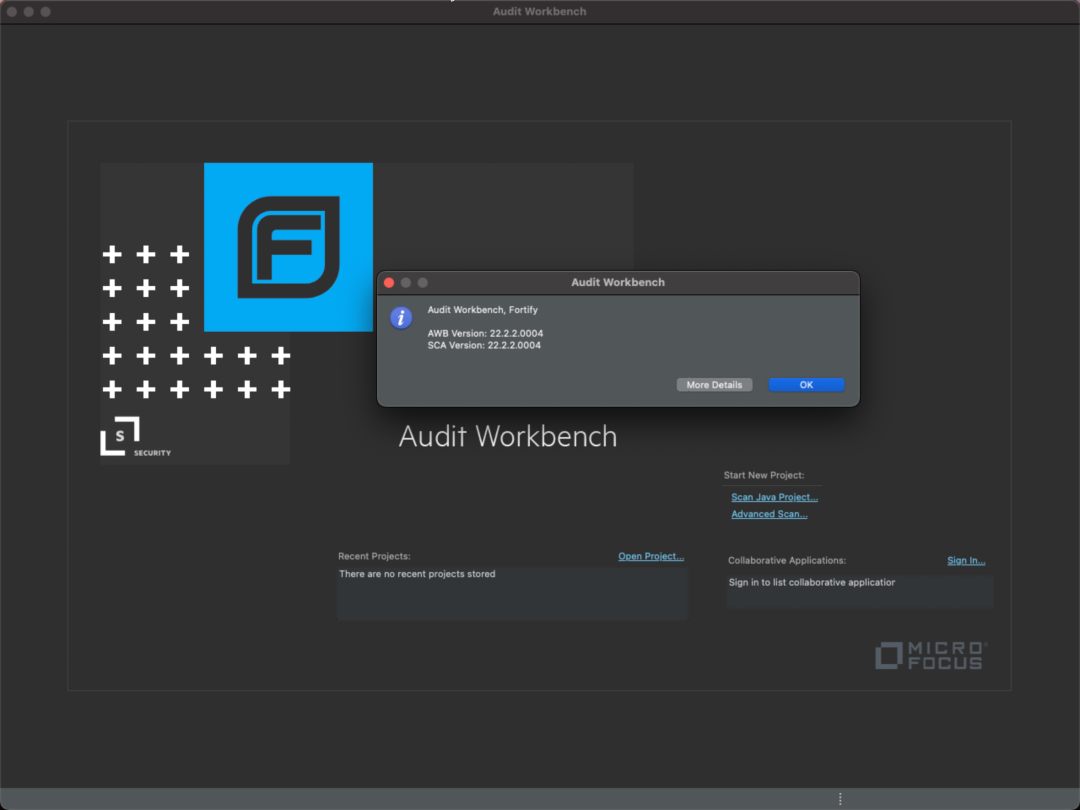
Task: Click 'Sign in to list collaborative' text
Action: coord(811,582)
